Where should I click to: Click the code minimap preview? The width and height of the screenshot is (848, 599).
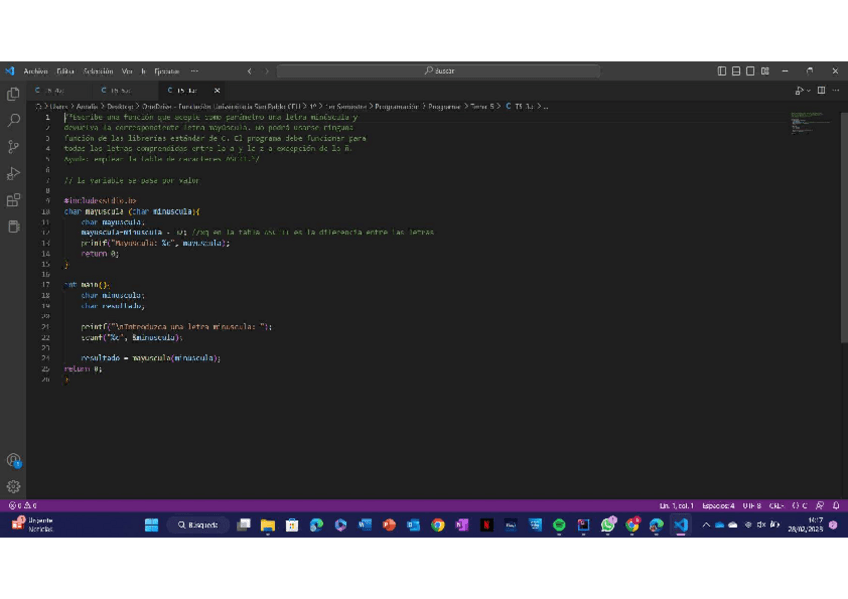[808, 122]
